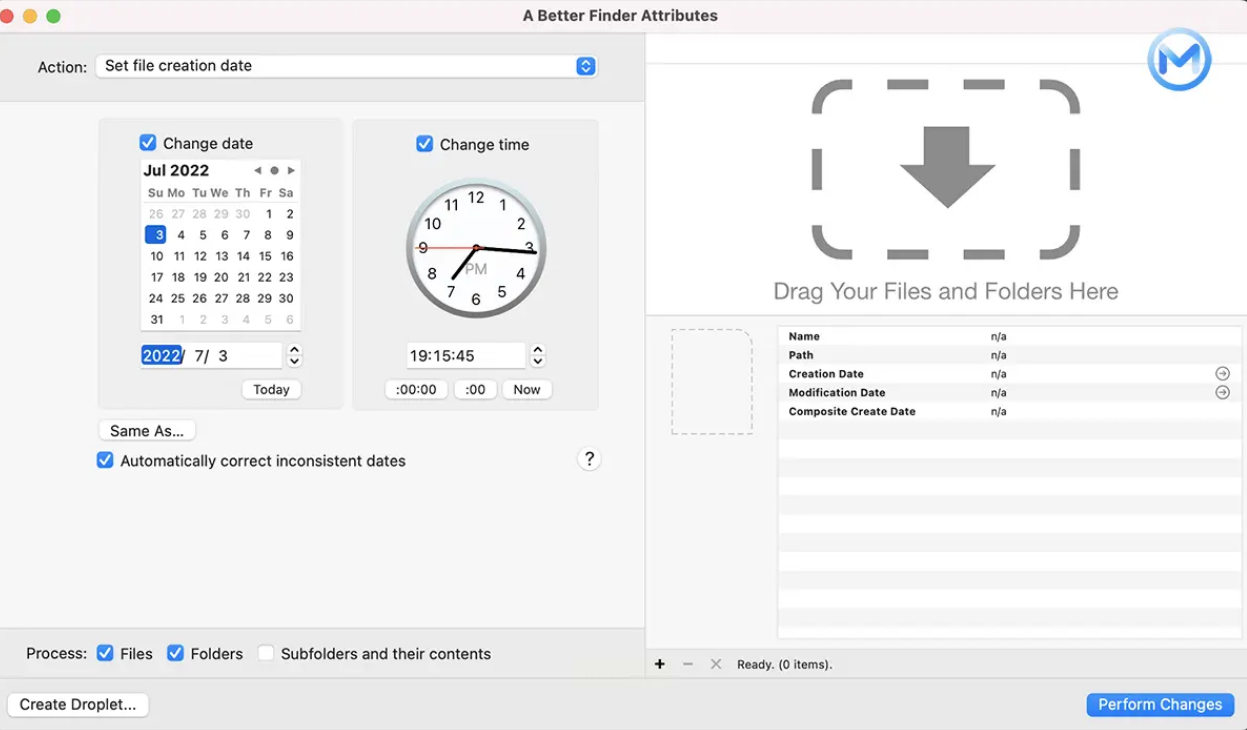Screen dimensions: 1247x730
Task: Toggle the Change date checkbox
Action: (x=148, y=143)
